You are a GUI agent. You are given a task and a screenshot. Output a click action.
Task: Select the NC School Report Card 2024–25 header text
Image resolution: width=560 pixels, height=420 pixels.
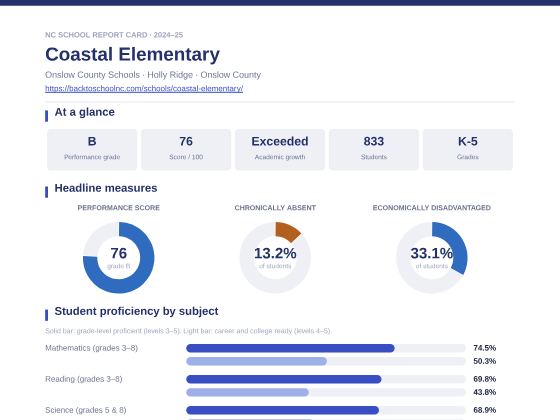(114, 35)
